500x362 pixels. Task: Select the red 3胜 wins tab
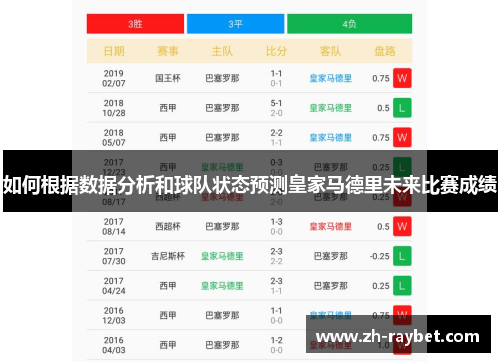point(135,24)
